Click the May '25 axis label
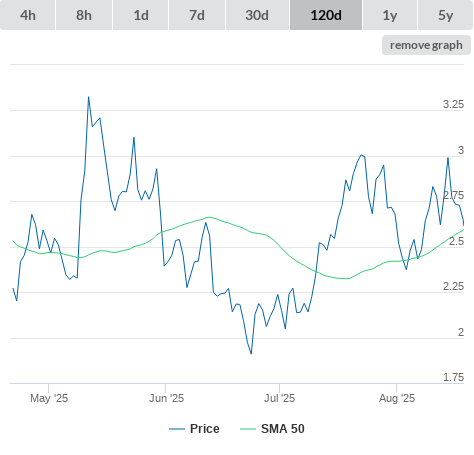Screen dimensions: 474x455 coord(49,398)
